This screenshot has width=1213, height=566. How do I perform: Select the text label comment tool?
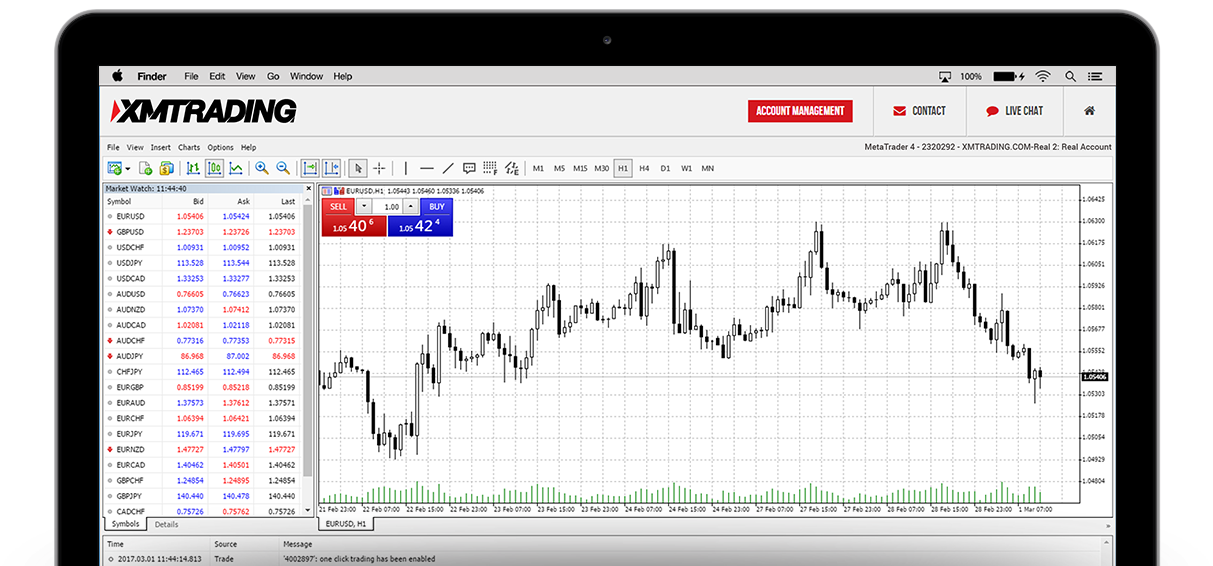(469, 168)
